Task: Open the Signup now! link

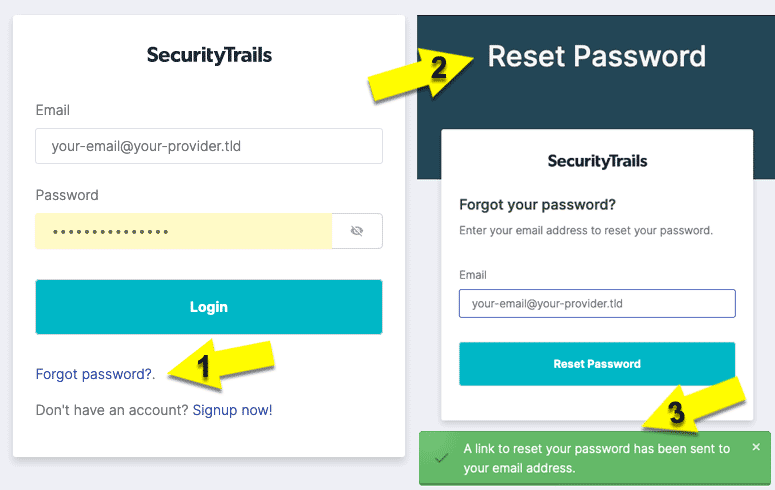Action: click(x=232, y=410)
